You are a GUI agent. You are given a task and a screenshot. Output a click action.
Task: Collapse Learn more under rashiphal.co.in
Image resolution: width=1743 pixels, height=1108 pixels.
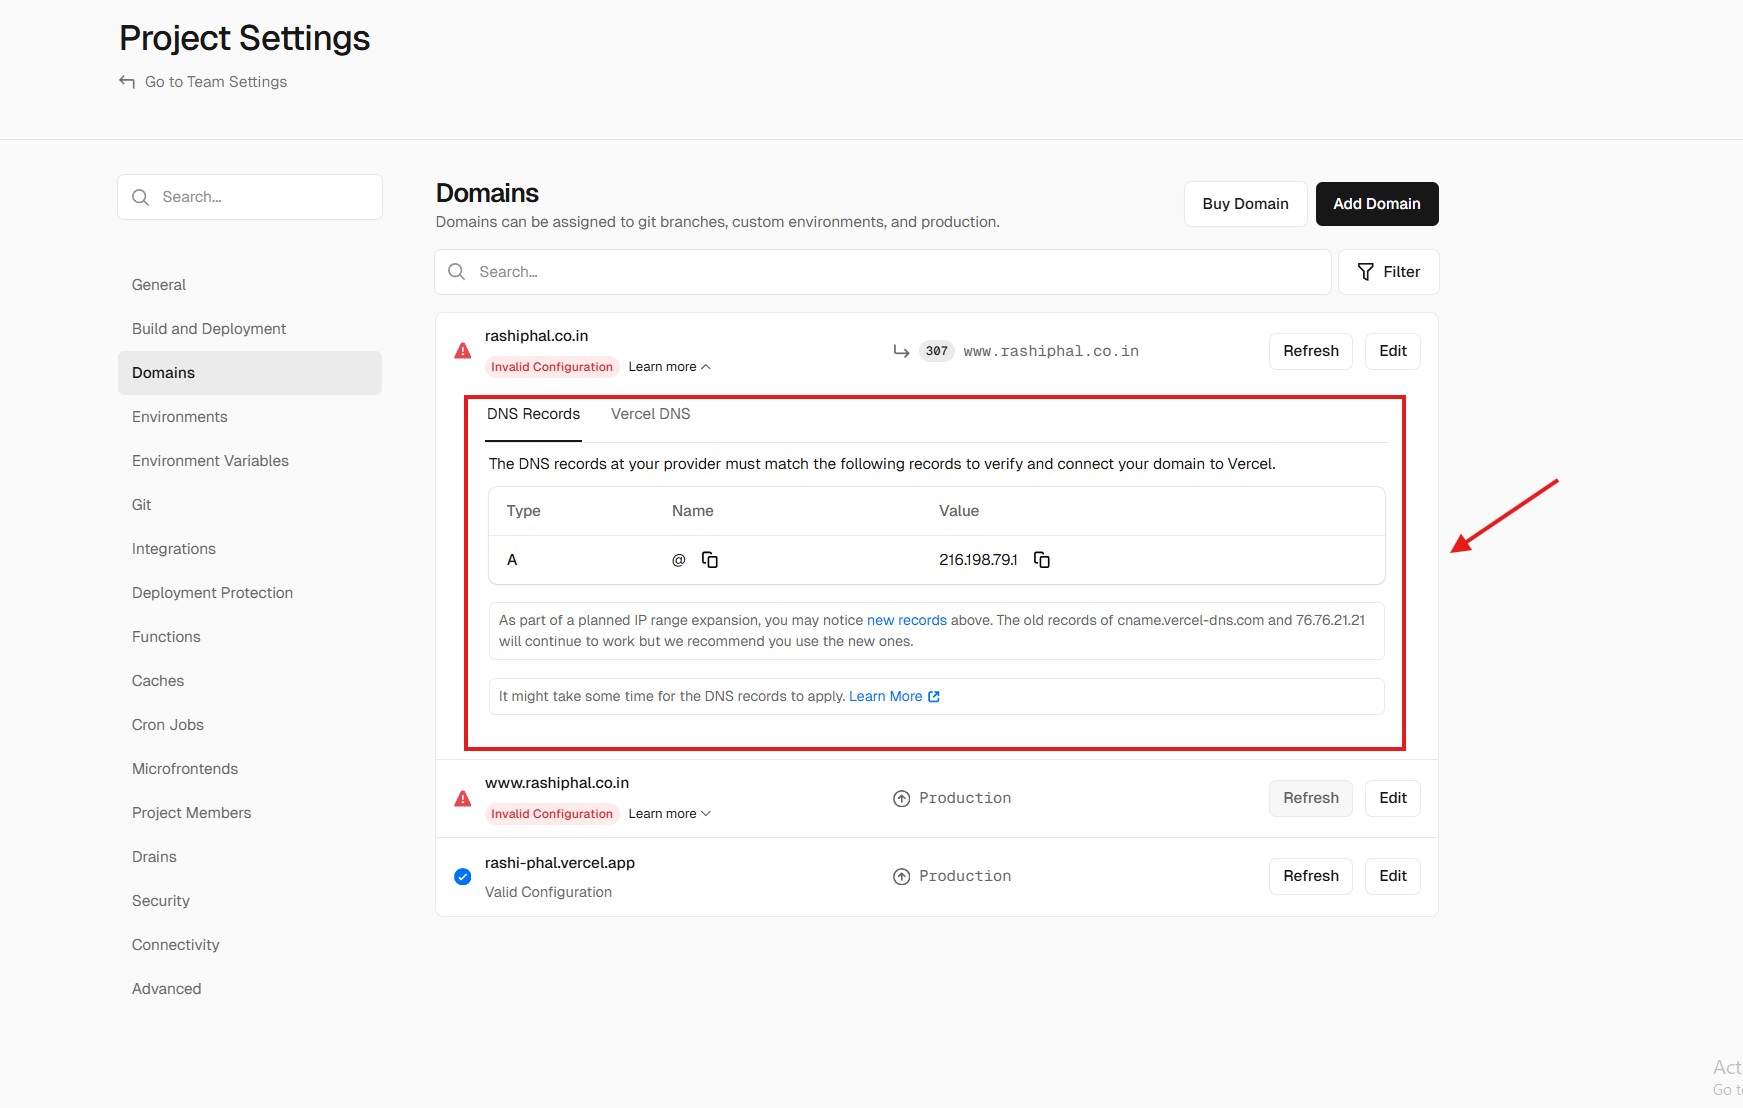669,367
